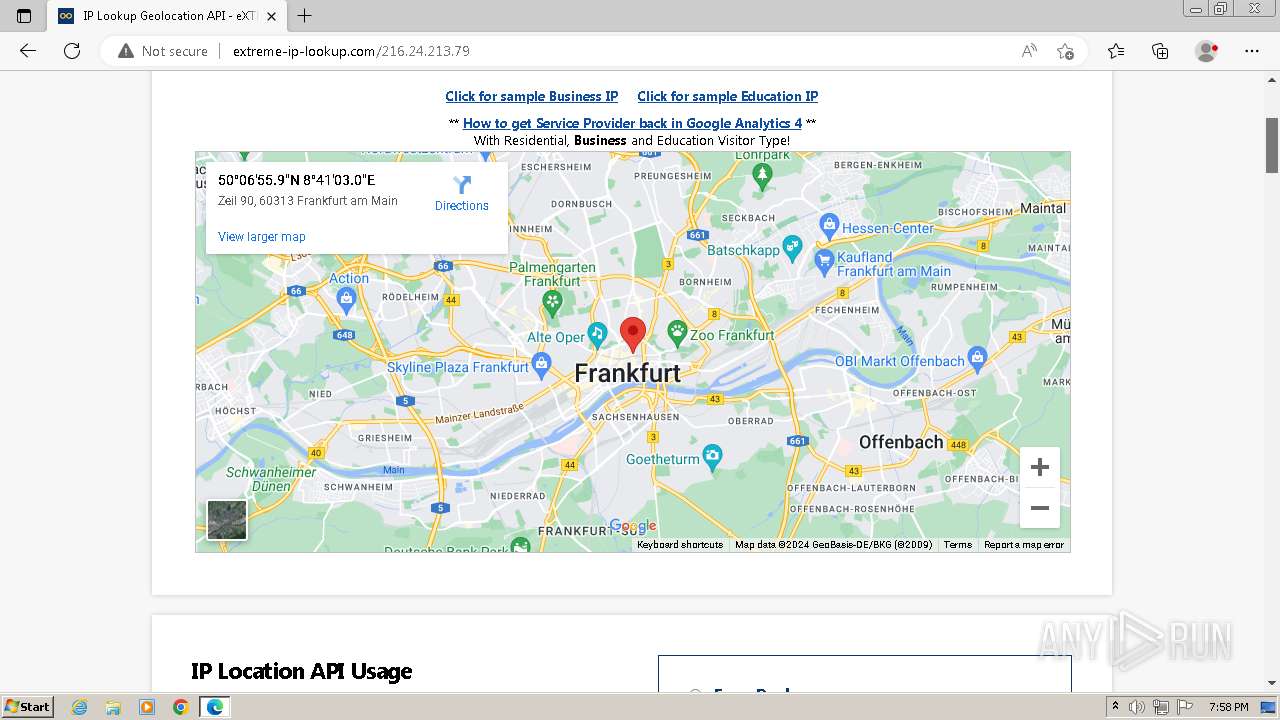Zoom in on the map with plus button
This screenshot has height=720, width=1280.
click(1039, 467)
